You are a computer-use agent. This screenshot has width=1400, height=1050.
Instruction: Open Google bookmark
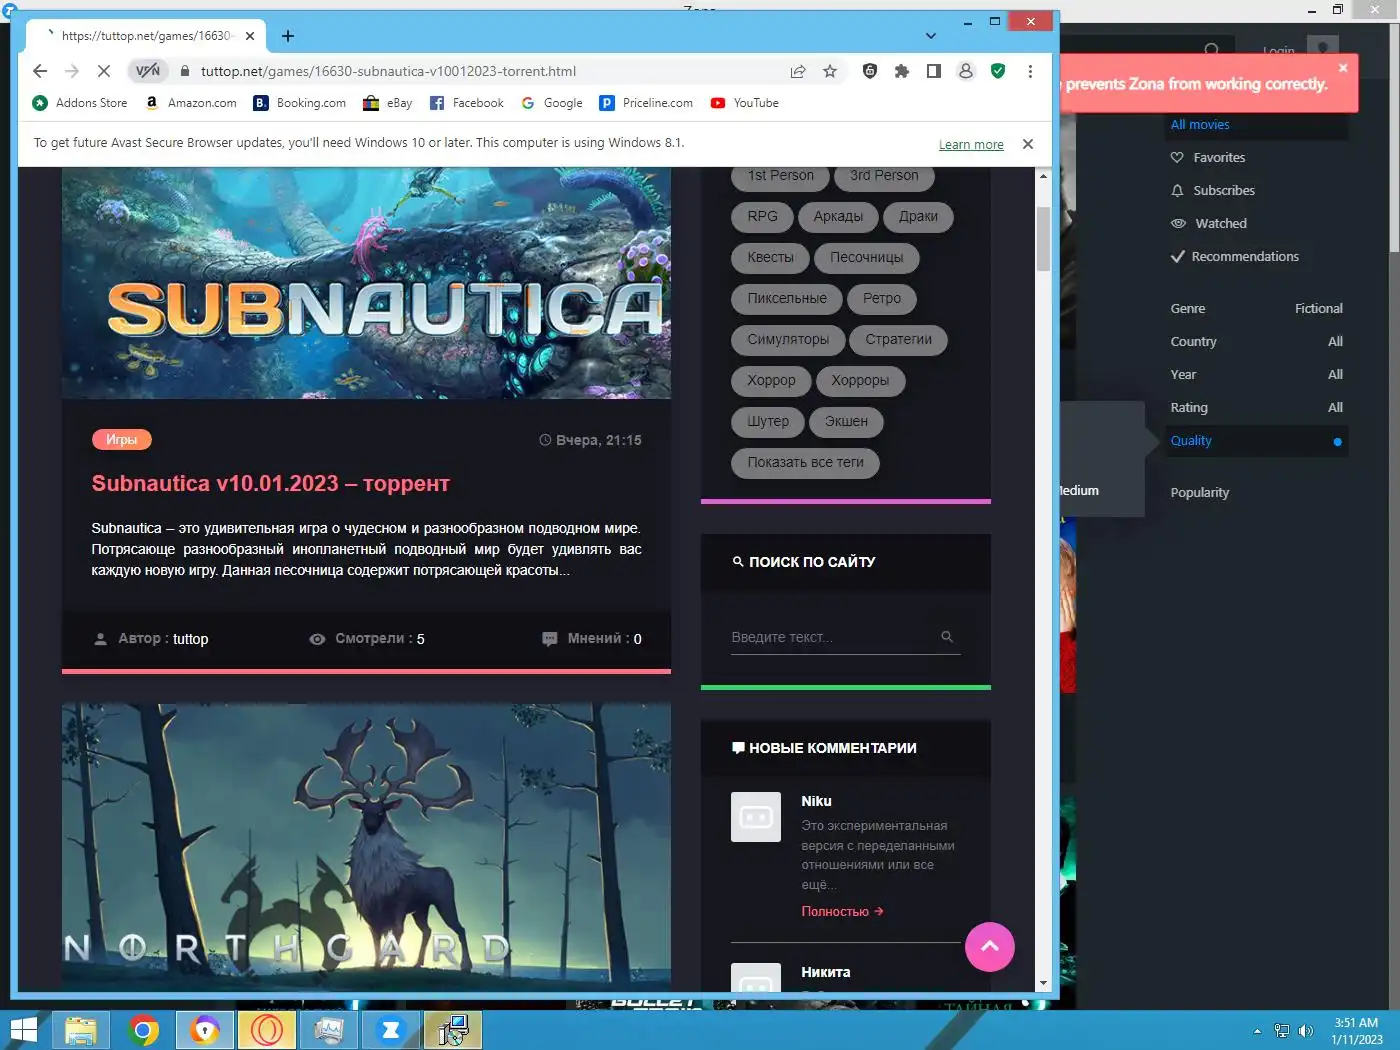(x=552, y=103)
